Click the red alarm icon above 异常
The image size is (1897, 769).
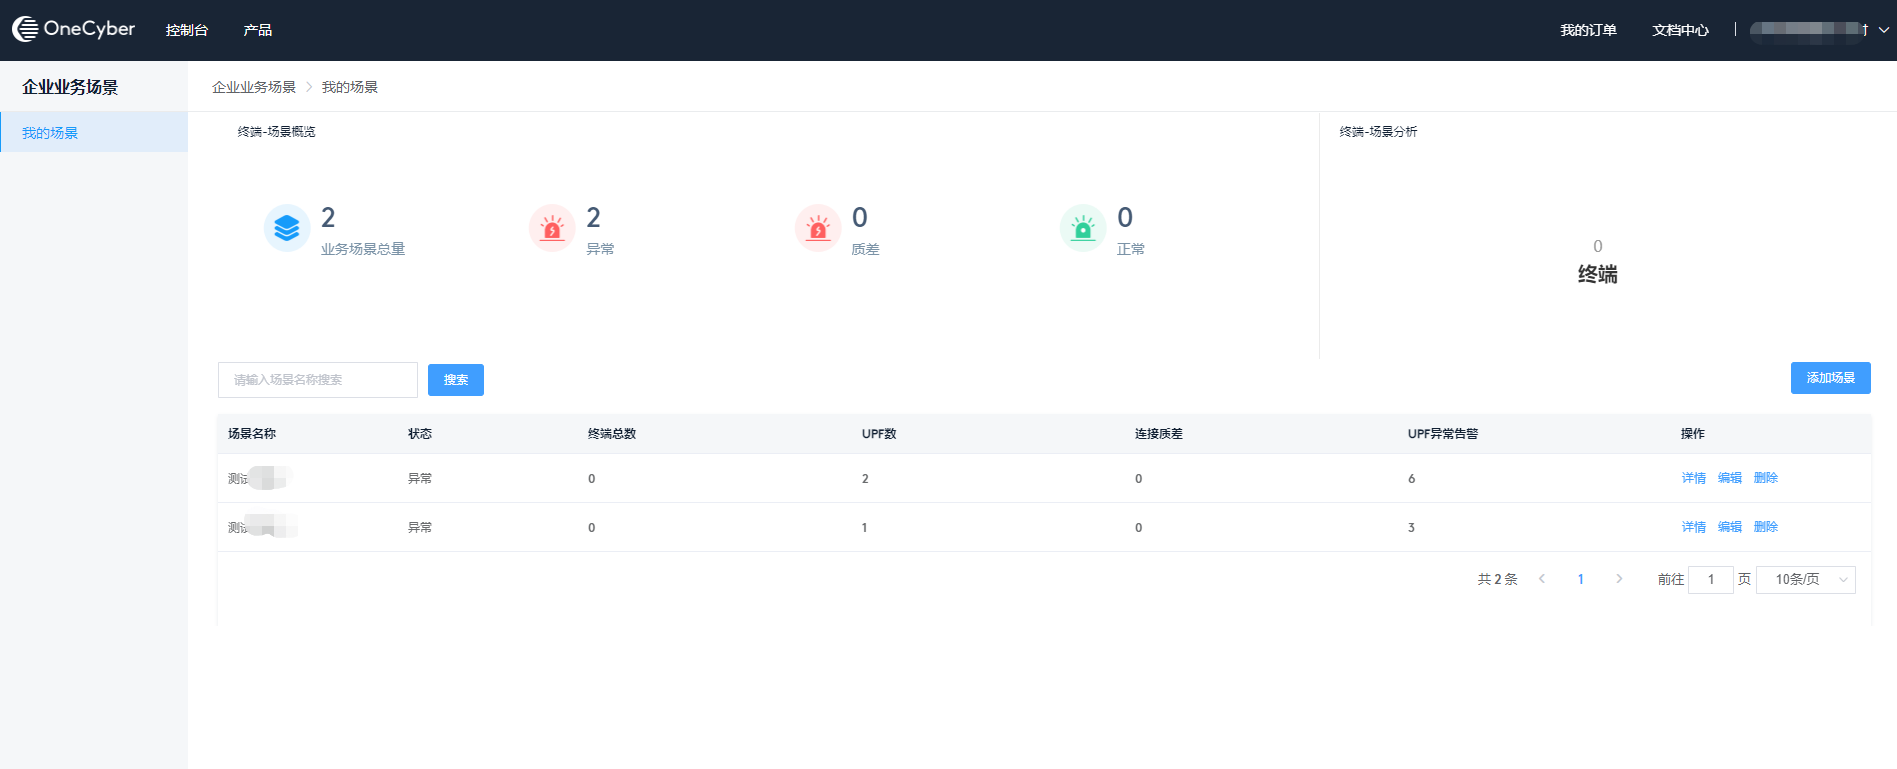[x=552, y=229]
